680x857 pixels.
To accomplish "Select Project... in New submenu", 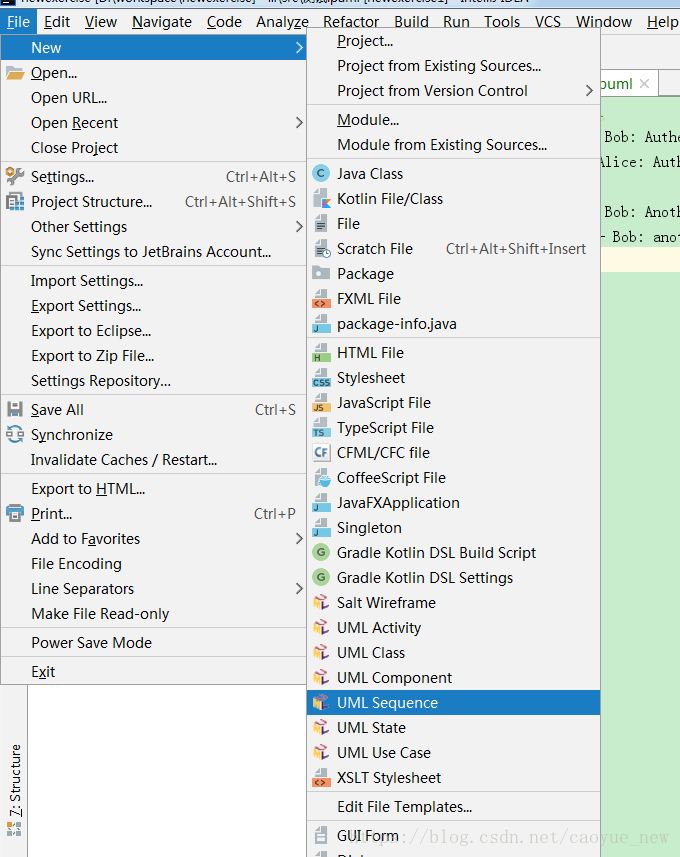I will pos(453,41).
